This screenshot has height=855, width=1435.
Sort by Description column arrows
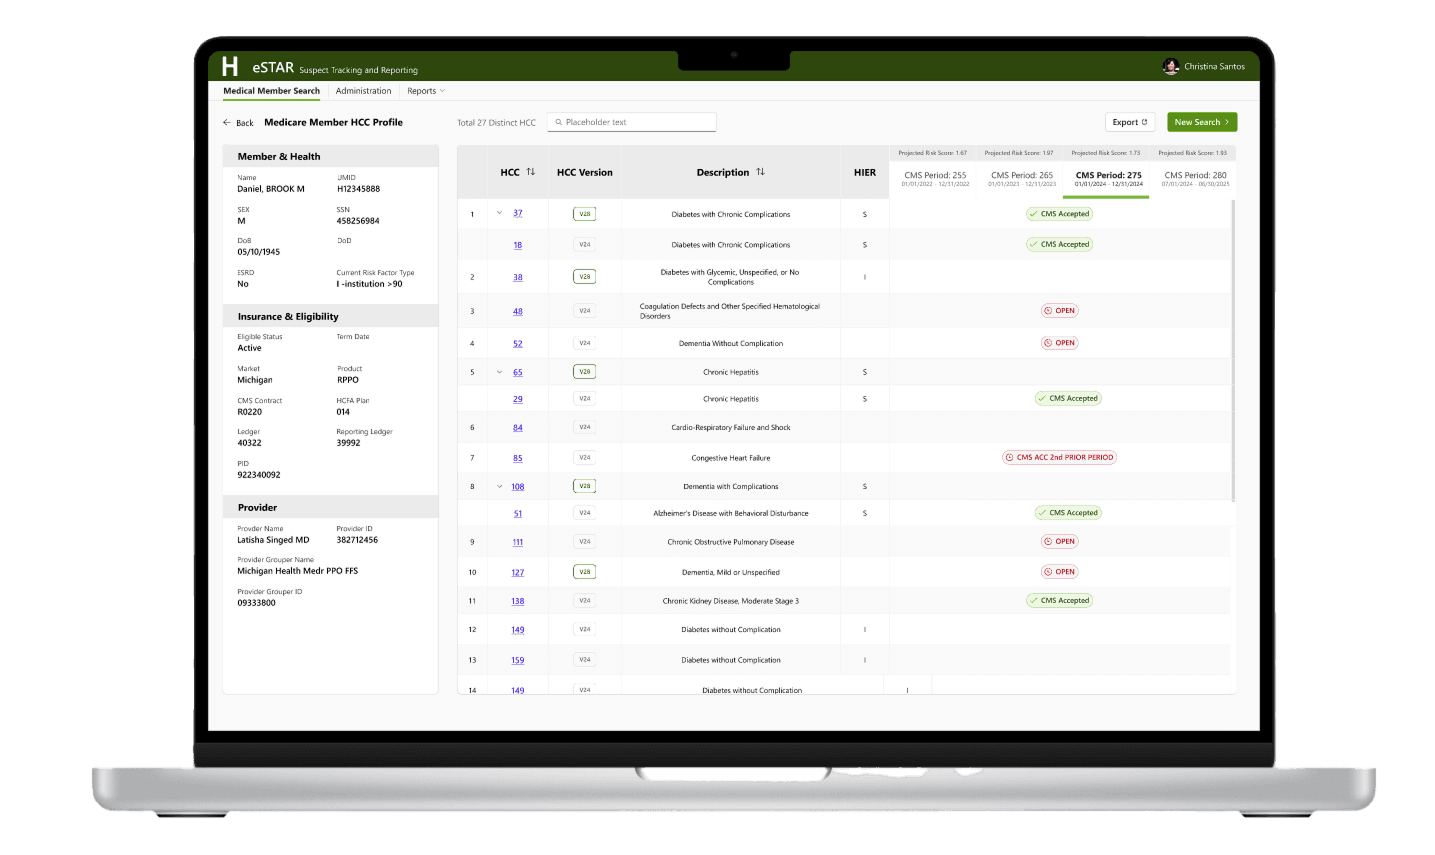(x=760, y=172)
